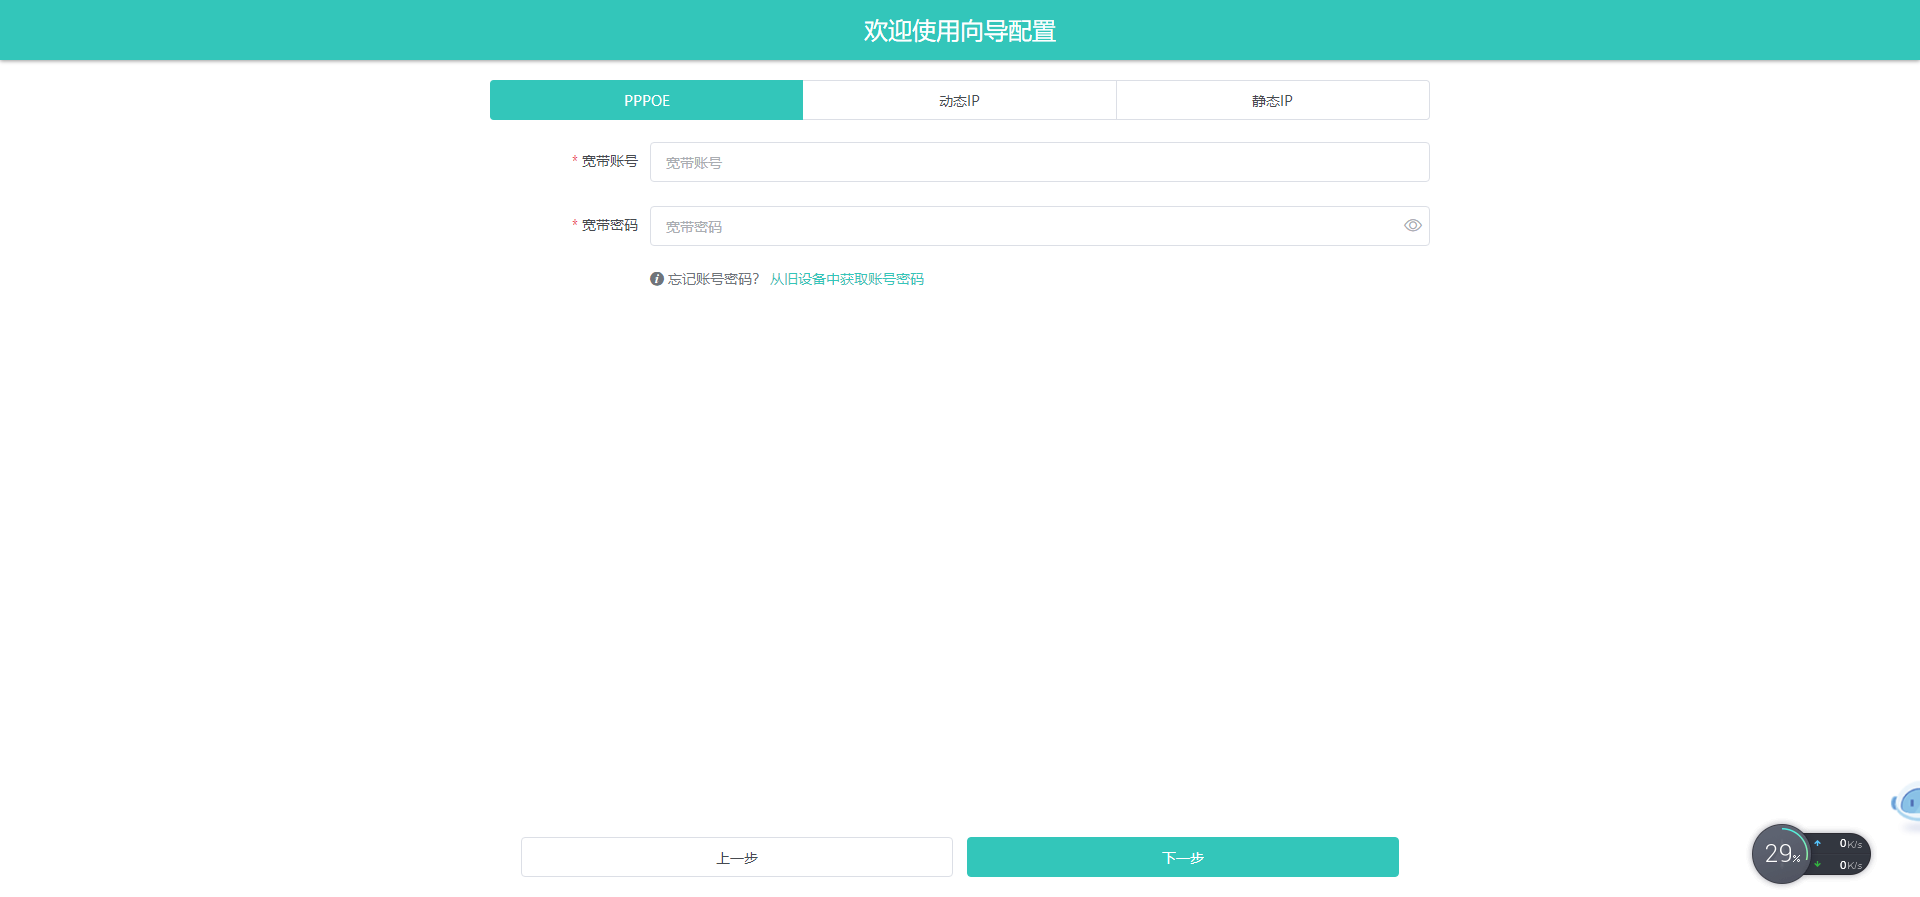Switch to the 静态IP tab
The image size is (1920, 897).
coord(1272,100)
